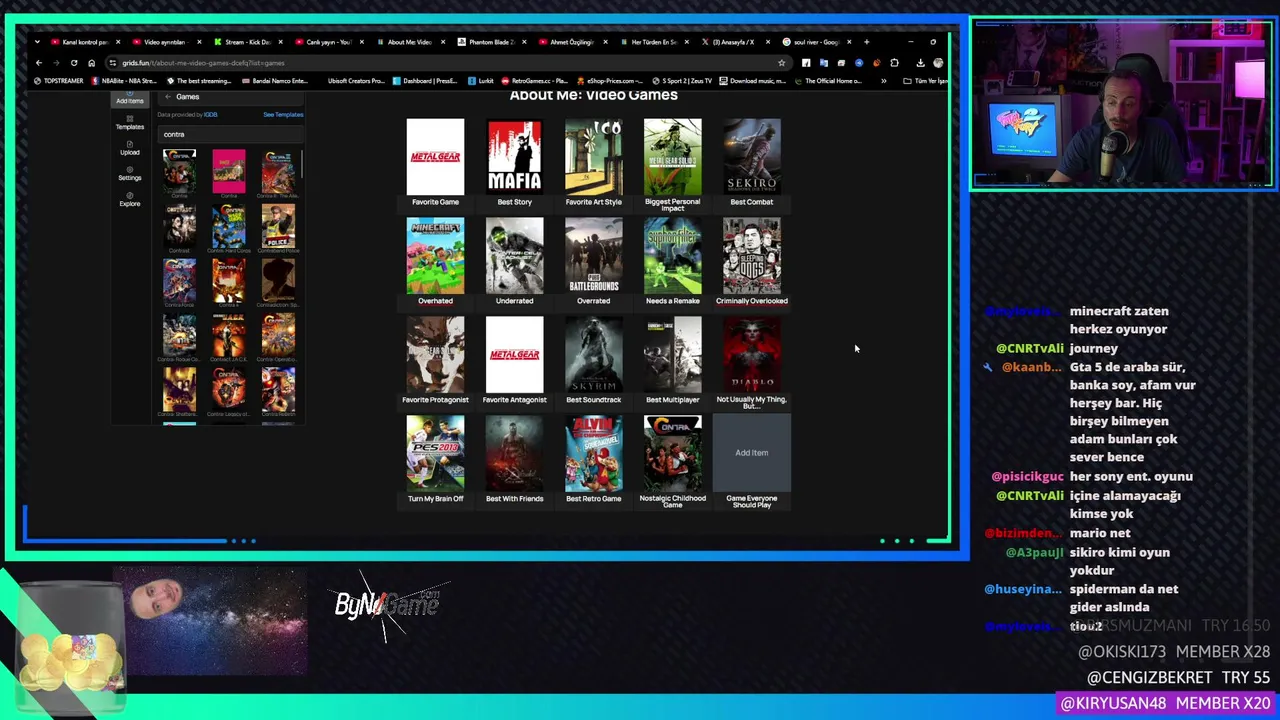Select the Contra Rebirth cover
The image size is (1280, 720).
pyautogui.click(x=278, y=391)
